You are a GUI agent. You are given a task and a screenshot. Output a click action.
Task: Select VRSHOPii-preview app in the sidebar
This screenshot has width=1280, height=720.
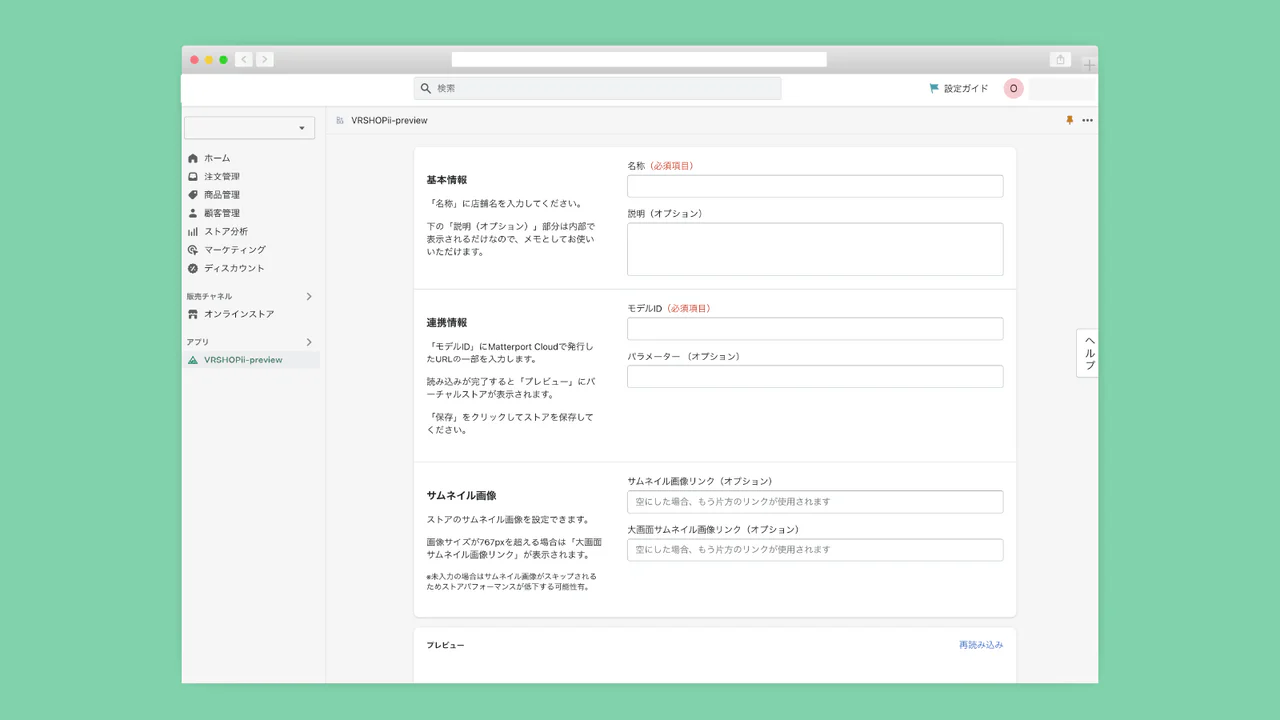pos(251,360)
